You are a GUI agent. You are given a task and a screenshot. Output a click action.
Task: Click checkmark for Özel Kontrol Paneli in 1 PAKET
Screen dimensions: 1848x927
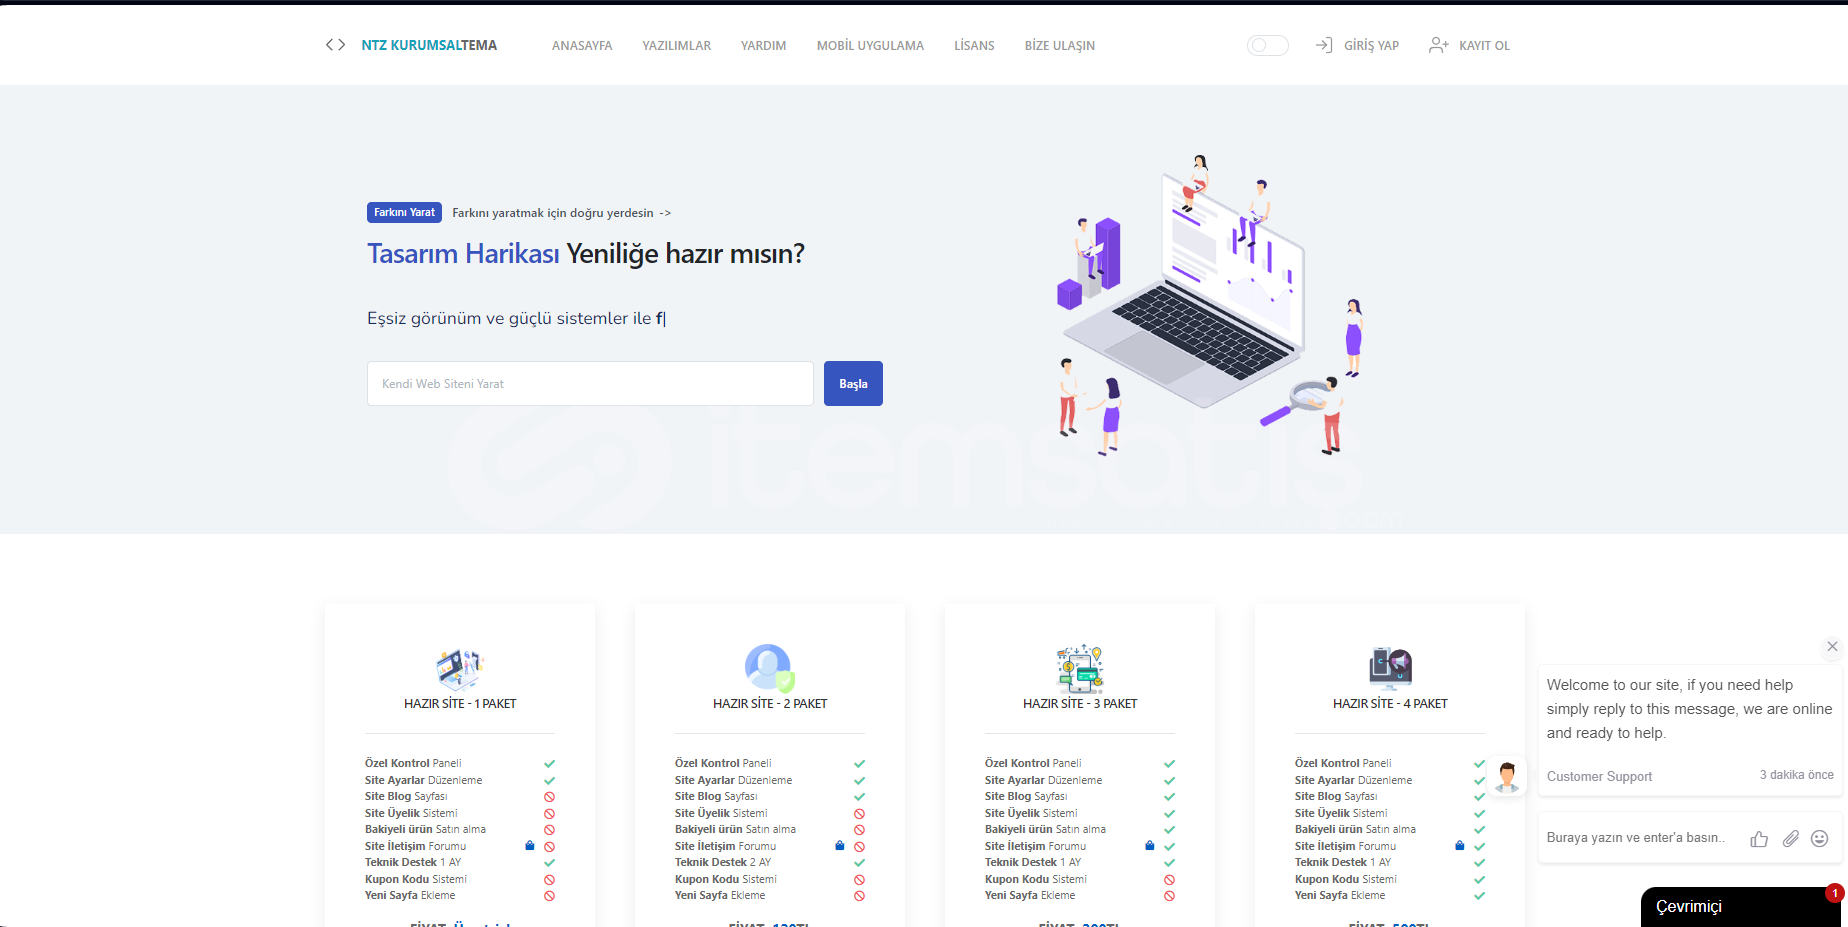coord(549,764)
